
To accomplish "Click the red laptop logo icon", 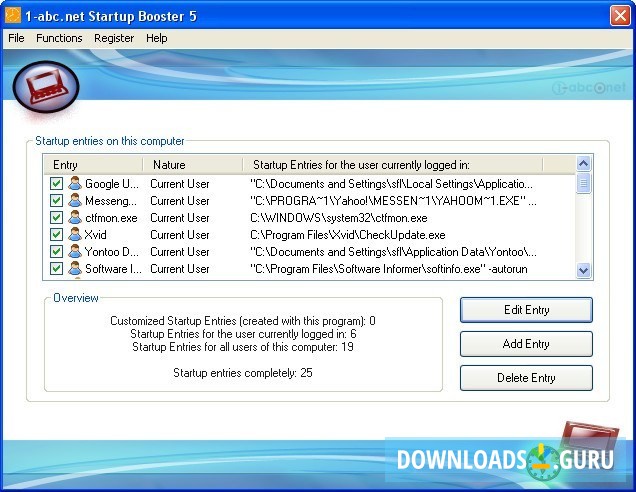I will [46, 86].
